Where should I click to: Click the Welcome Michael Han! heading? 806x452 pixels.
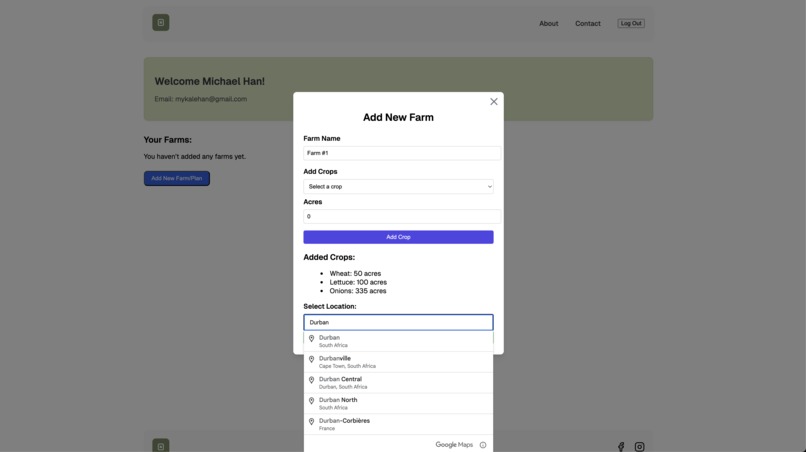(210, 81)
